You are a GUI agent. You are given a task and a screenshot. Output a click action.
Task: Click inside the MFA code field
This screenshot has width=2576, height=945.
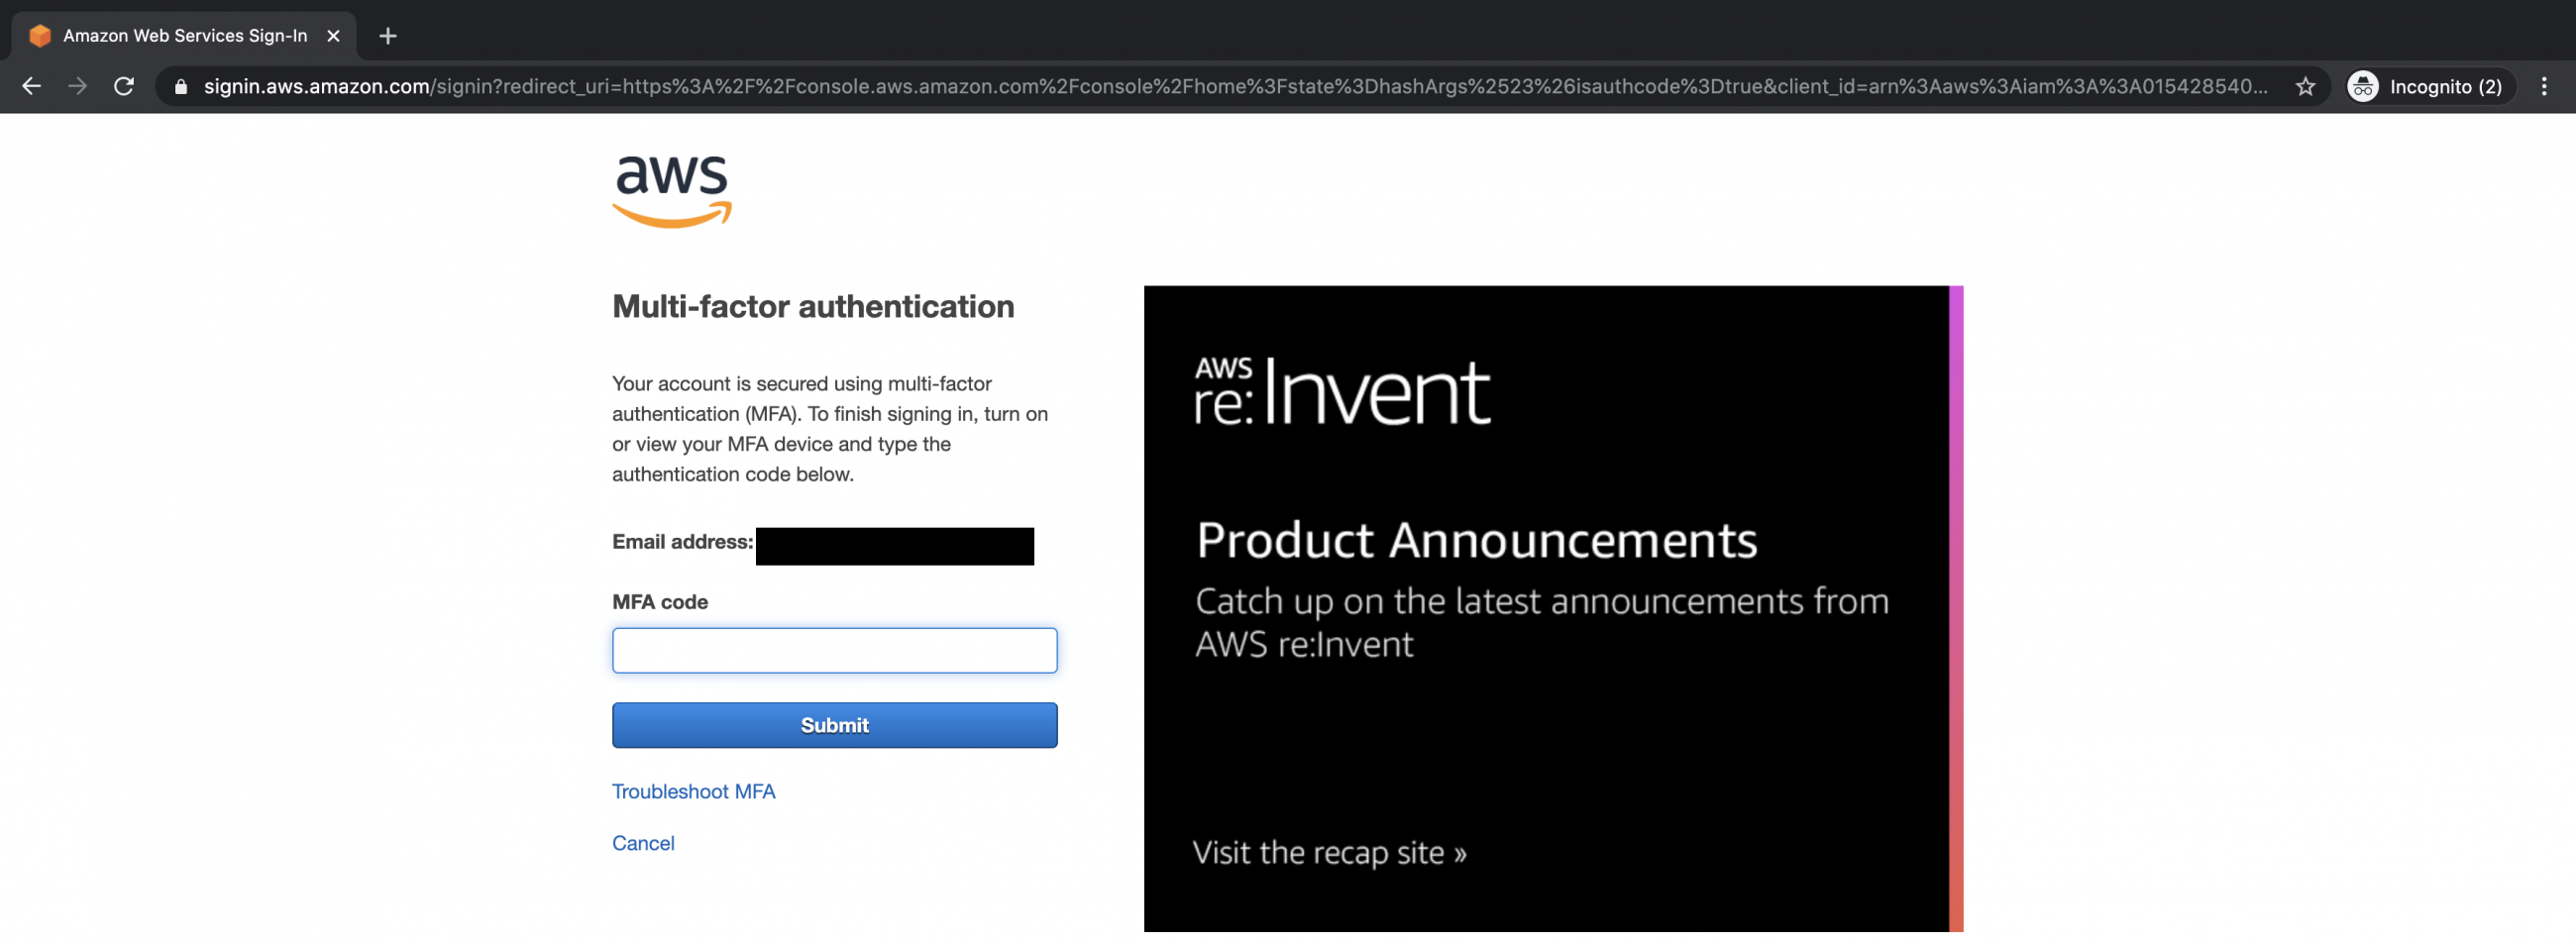coord(834,650)
